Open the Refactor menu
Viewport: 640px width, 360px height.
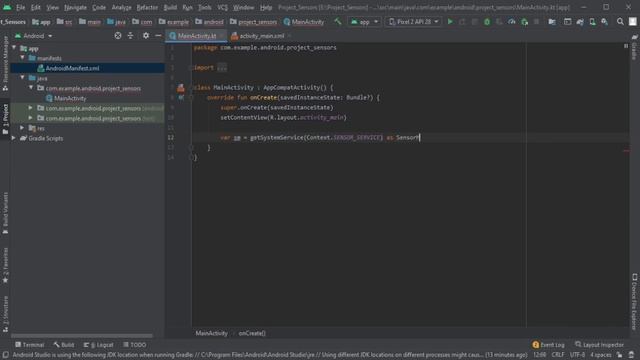[147, 7]
